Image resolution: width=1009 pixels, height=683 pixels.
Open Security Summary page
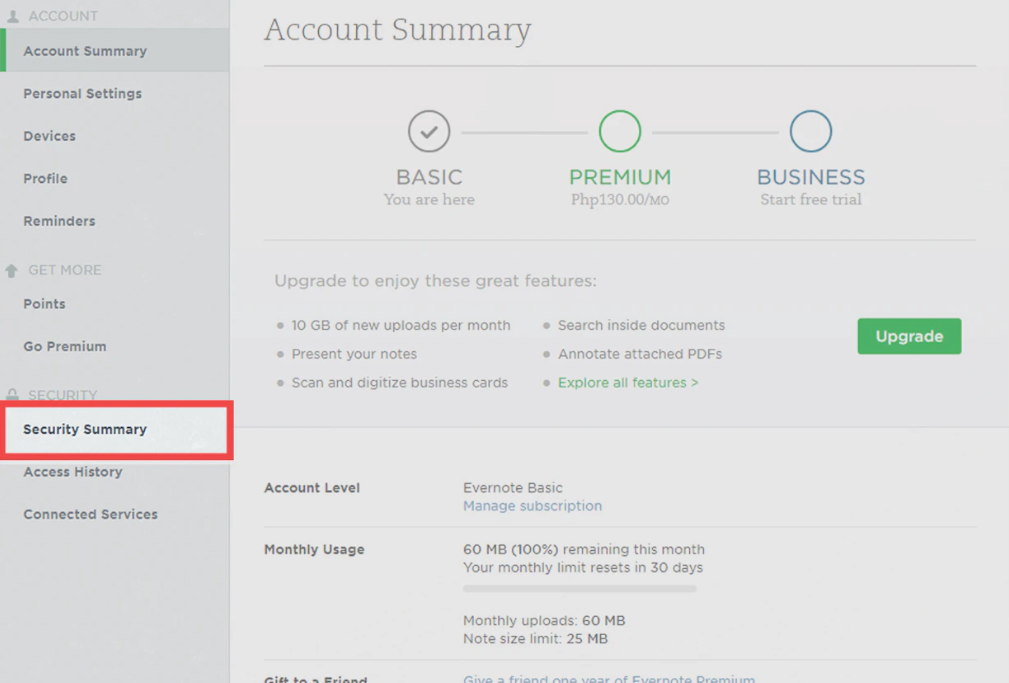click(x=116, y=429)
